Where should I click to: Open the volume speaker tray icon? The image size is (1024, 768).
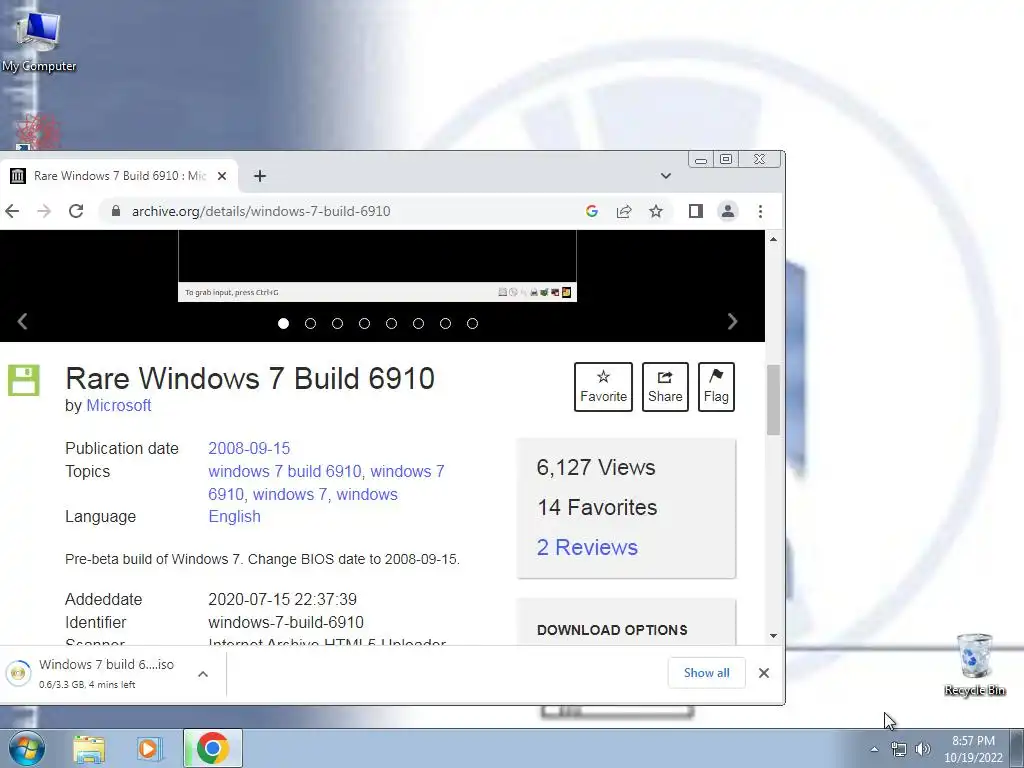point(923,749)
